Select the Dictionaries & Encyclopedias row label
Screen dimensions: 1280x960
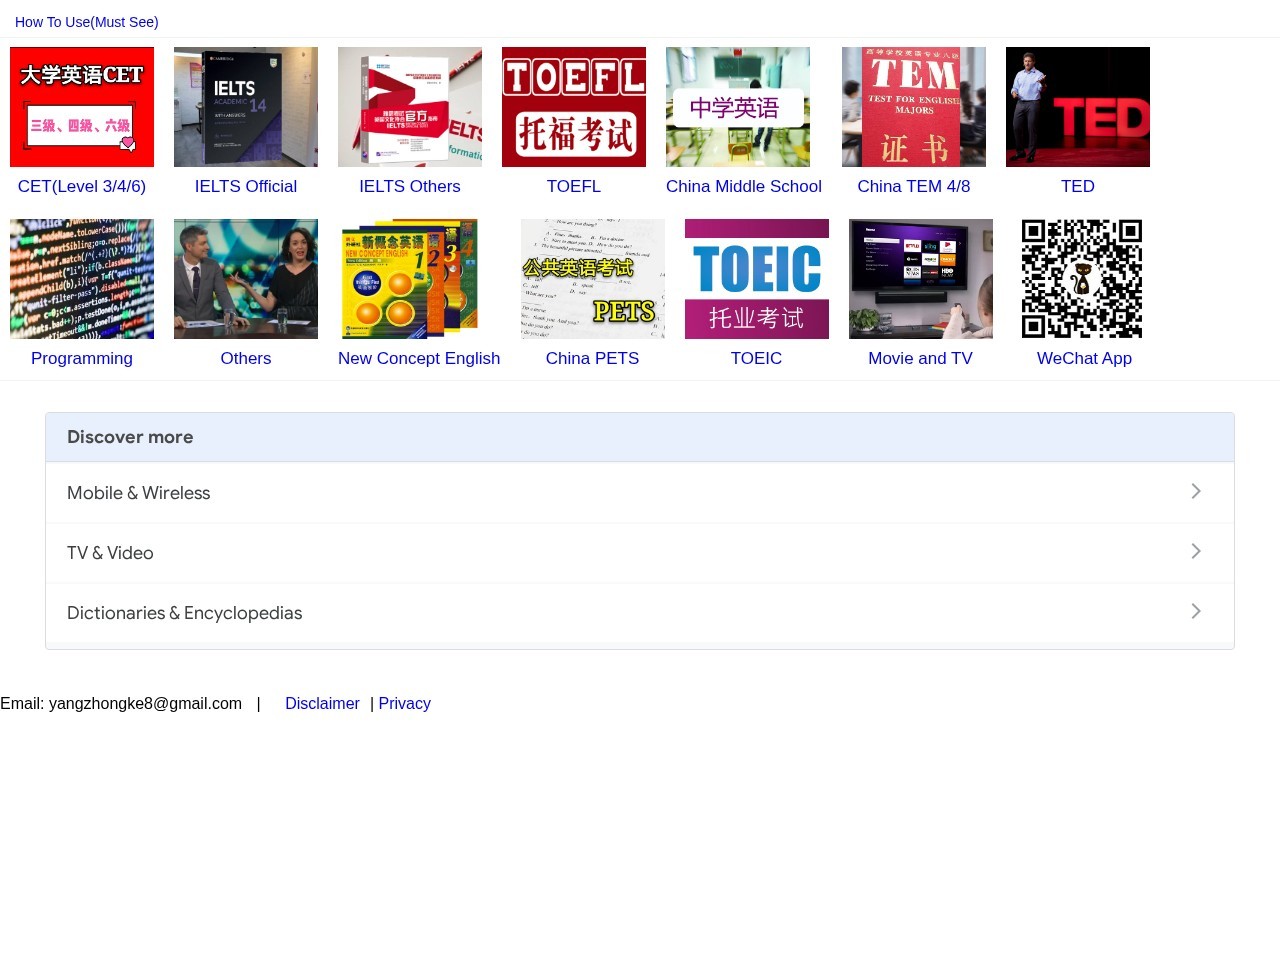[185, 613]
